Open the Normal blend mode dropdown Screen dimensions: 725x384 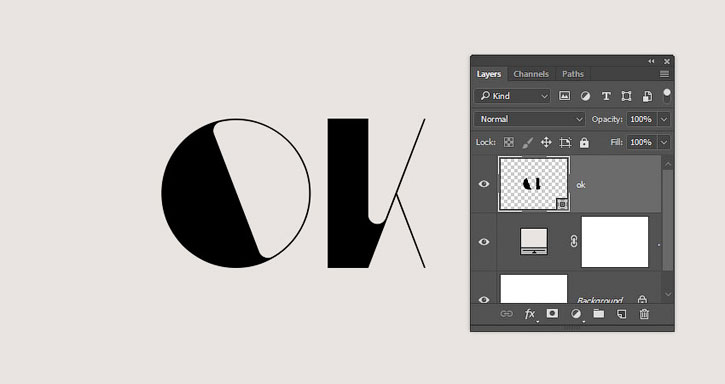coord(530,119)
